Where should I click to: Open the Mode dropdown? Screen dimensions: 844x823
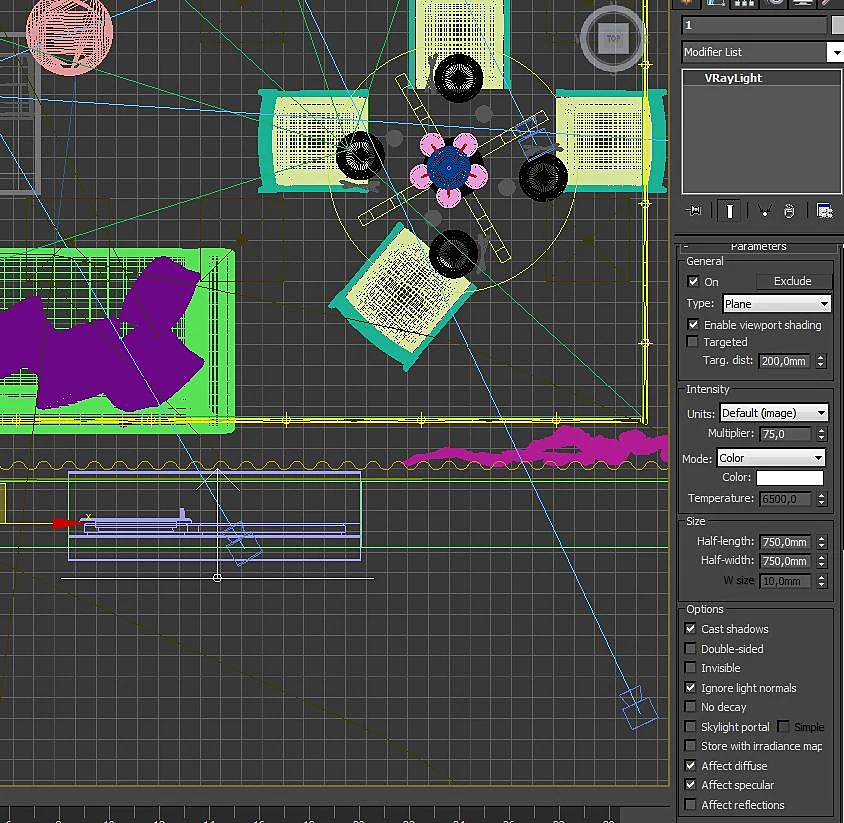point(771,458)
